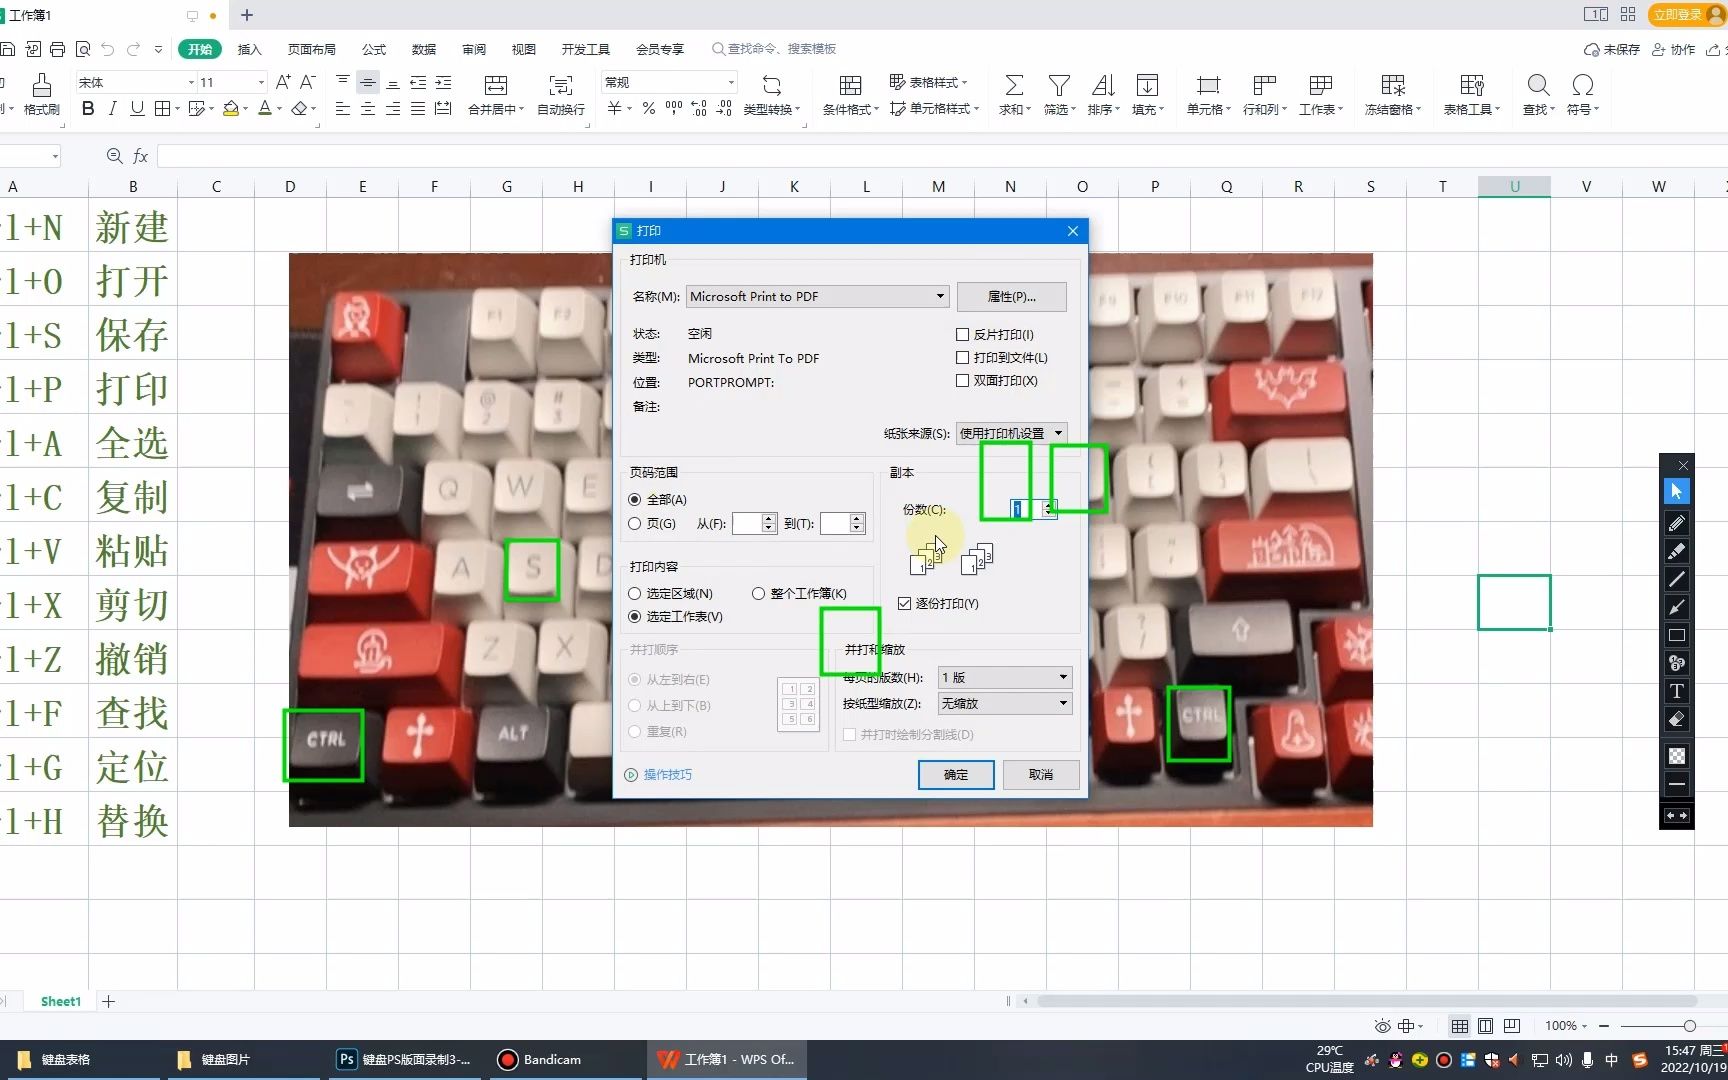This screenshot has width=1728, height=1080.
Task: Click the increase font size icon
Action: coord(283,82)
